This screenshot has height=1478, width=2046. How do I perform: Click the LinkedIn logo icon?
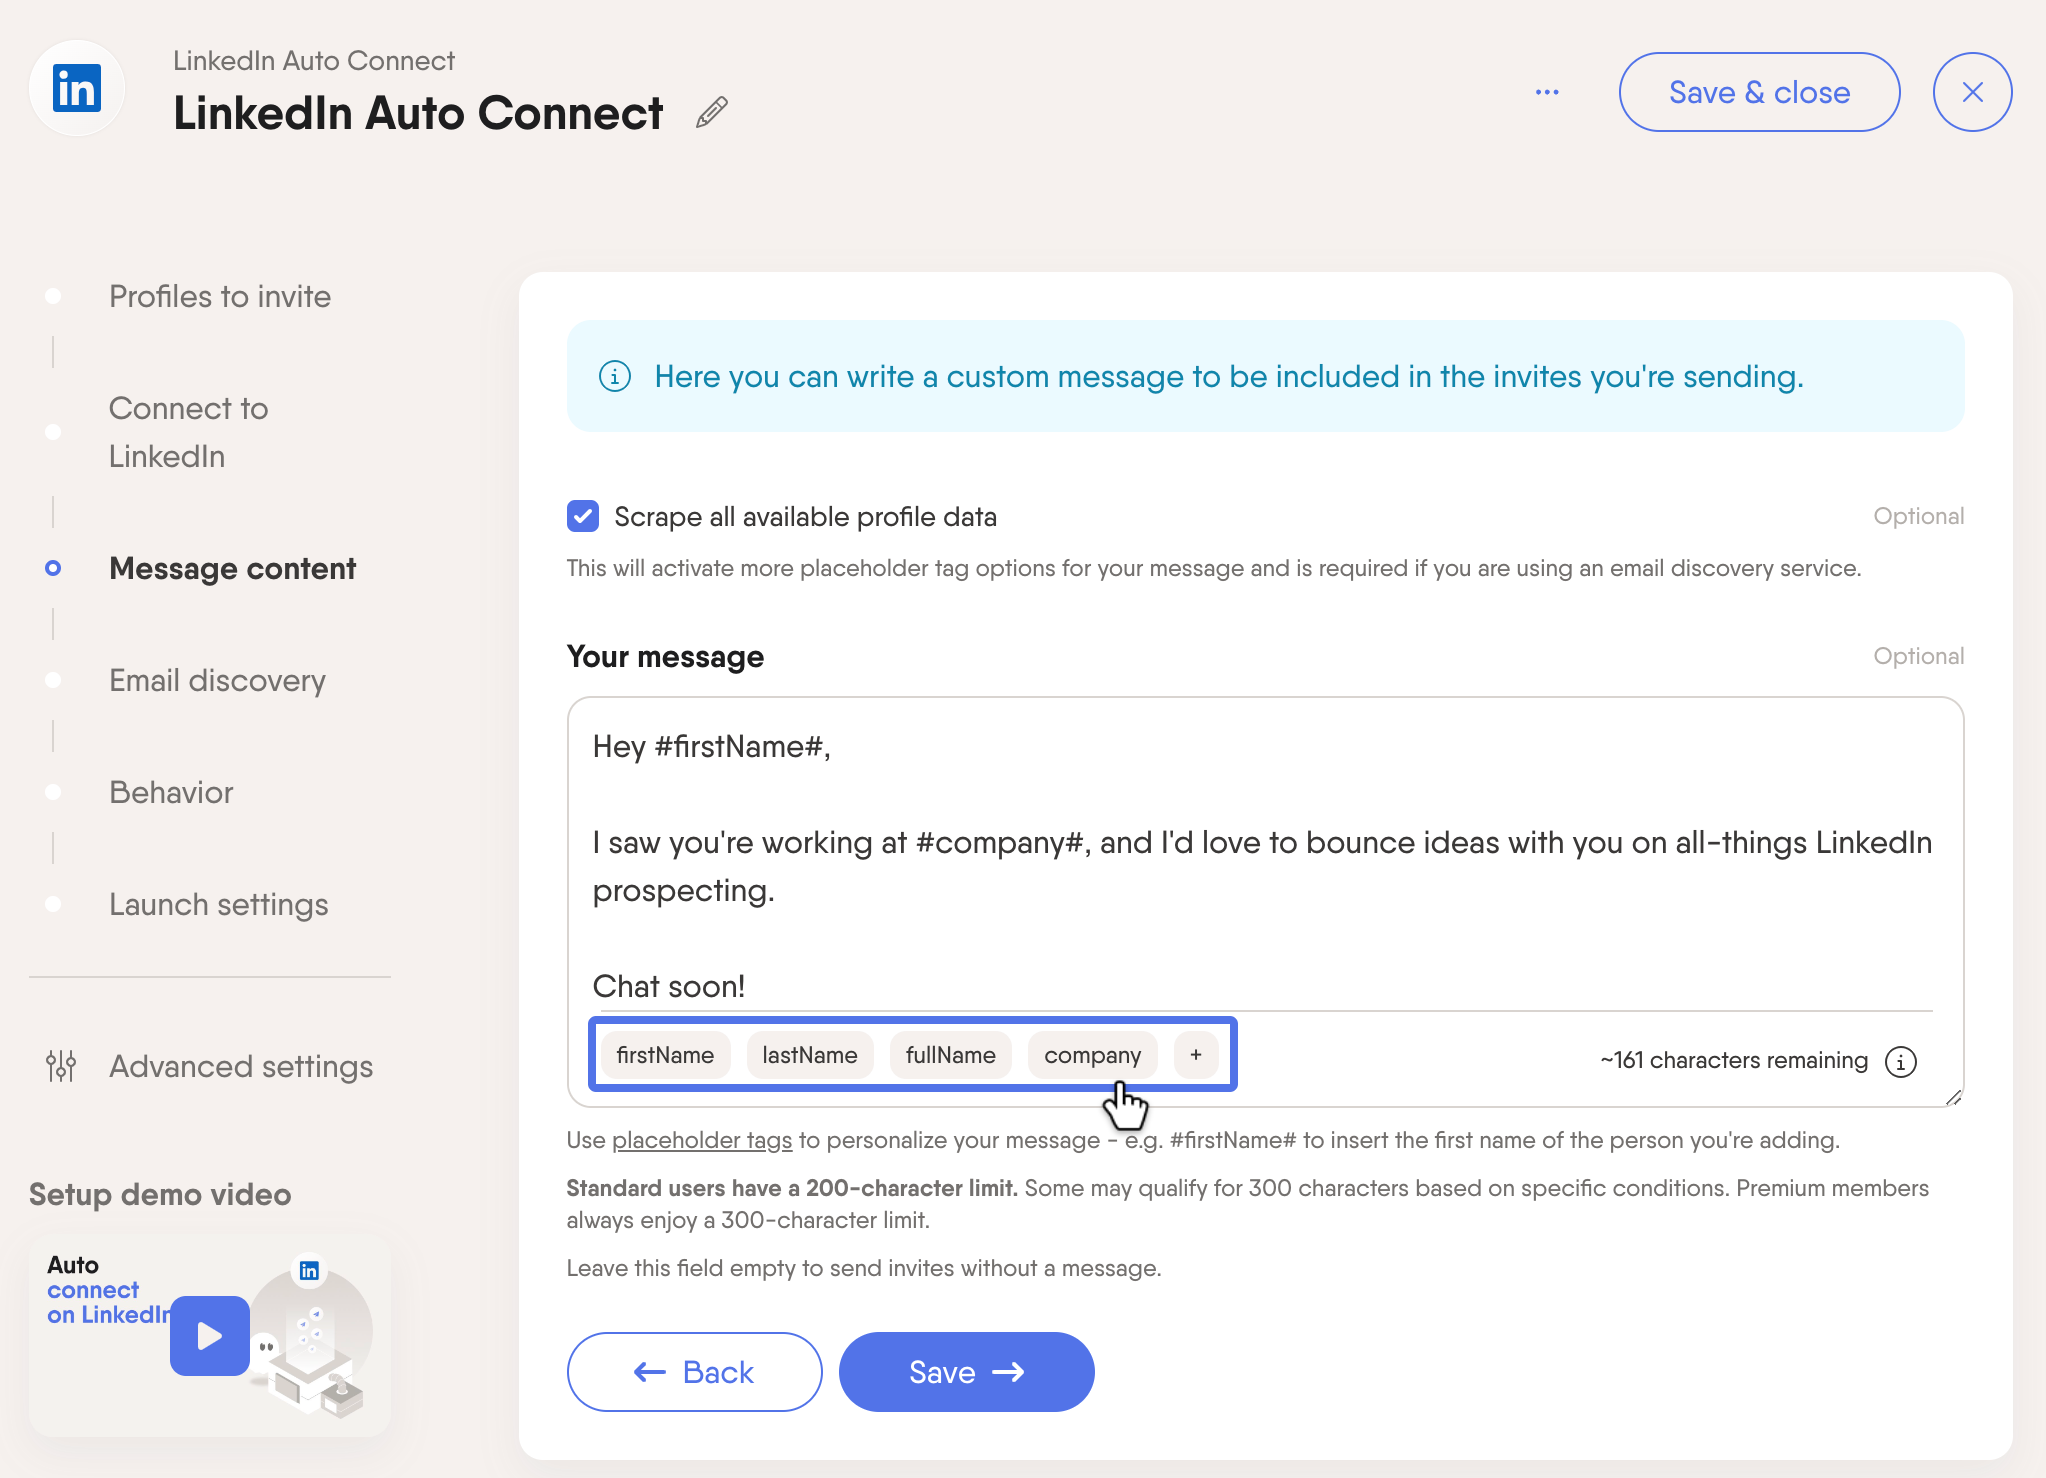tap(77, 90)
